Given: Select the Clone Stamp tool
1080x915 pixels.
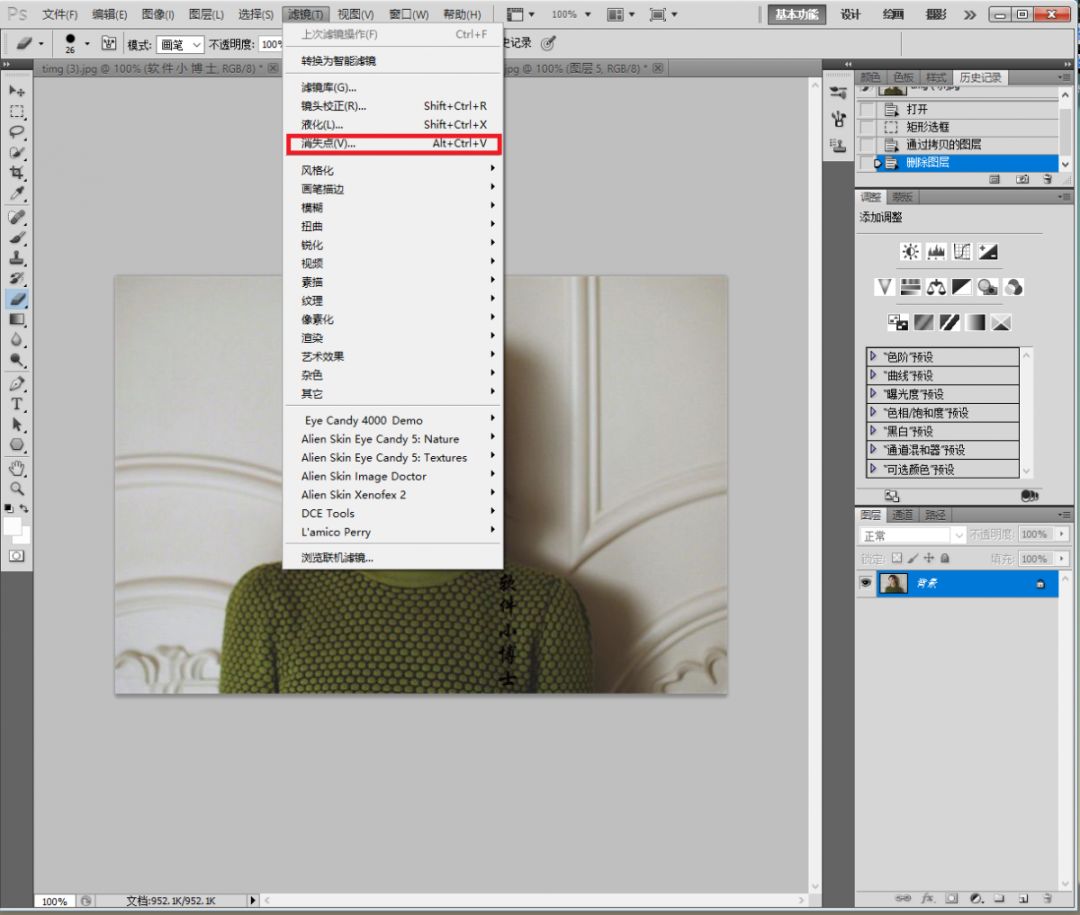Looking at the screenshot, I should (x=17, y=258).
